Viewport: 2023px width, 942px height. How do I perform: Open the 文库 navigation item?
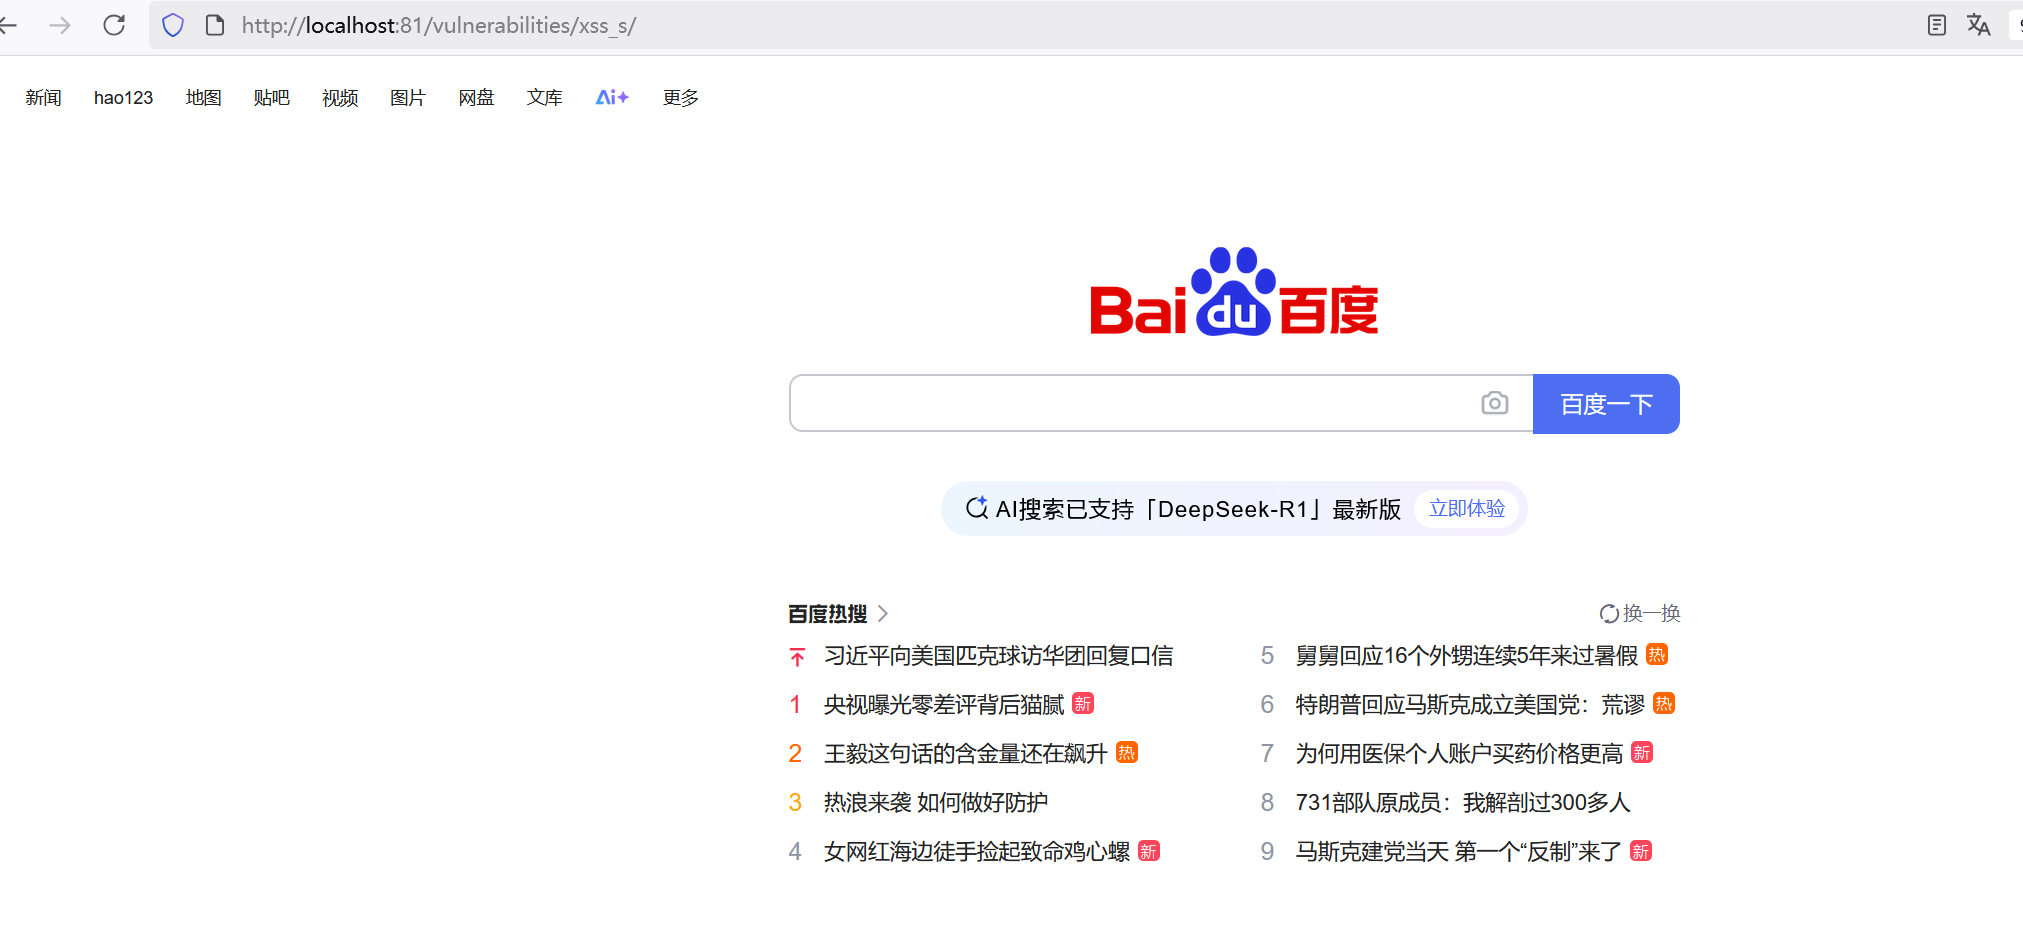pos(545,97)
